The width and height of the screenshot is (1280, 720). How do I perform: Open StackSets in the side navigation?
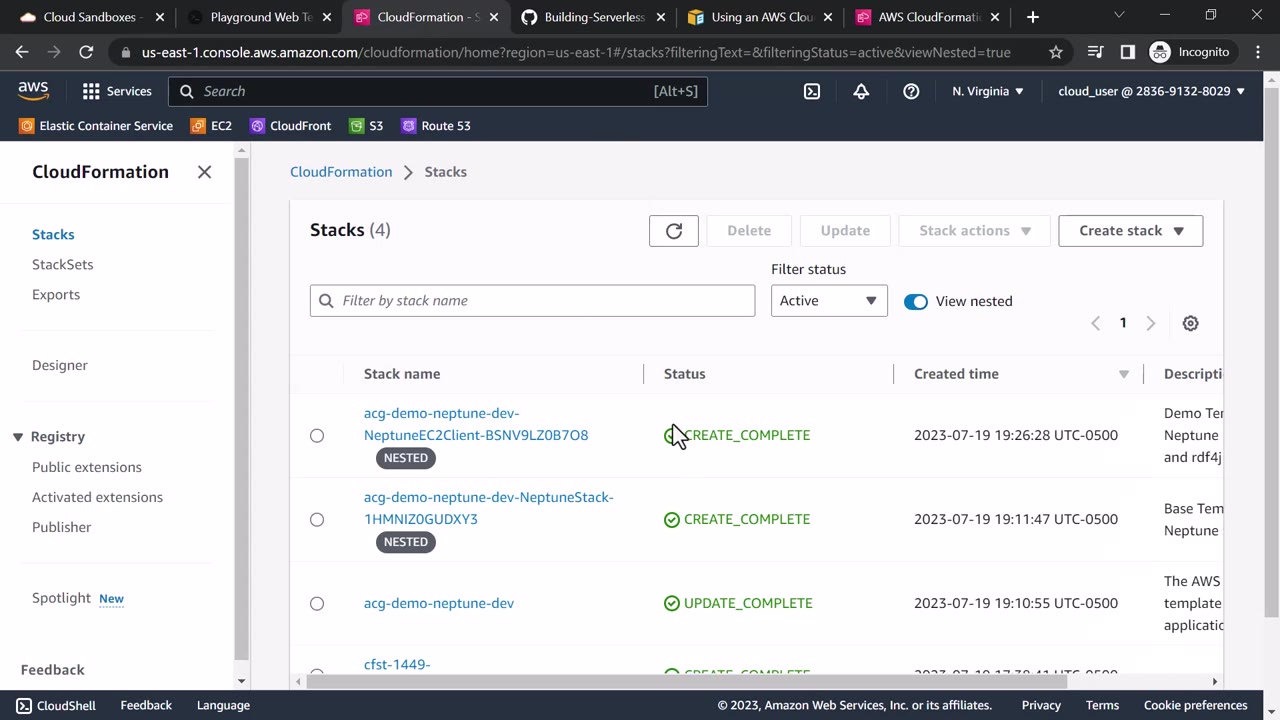coord(62,264)
